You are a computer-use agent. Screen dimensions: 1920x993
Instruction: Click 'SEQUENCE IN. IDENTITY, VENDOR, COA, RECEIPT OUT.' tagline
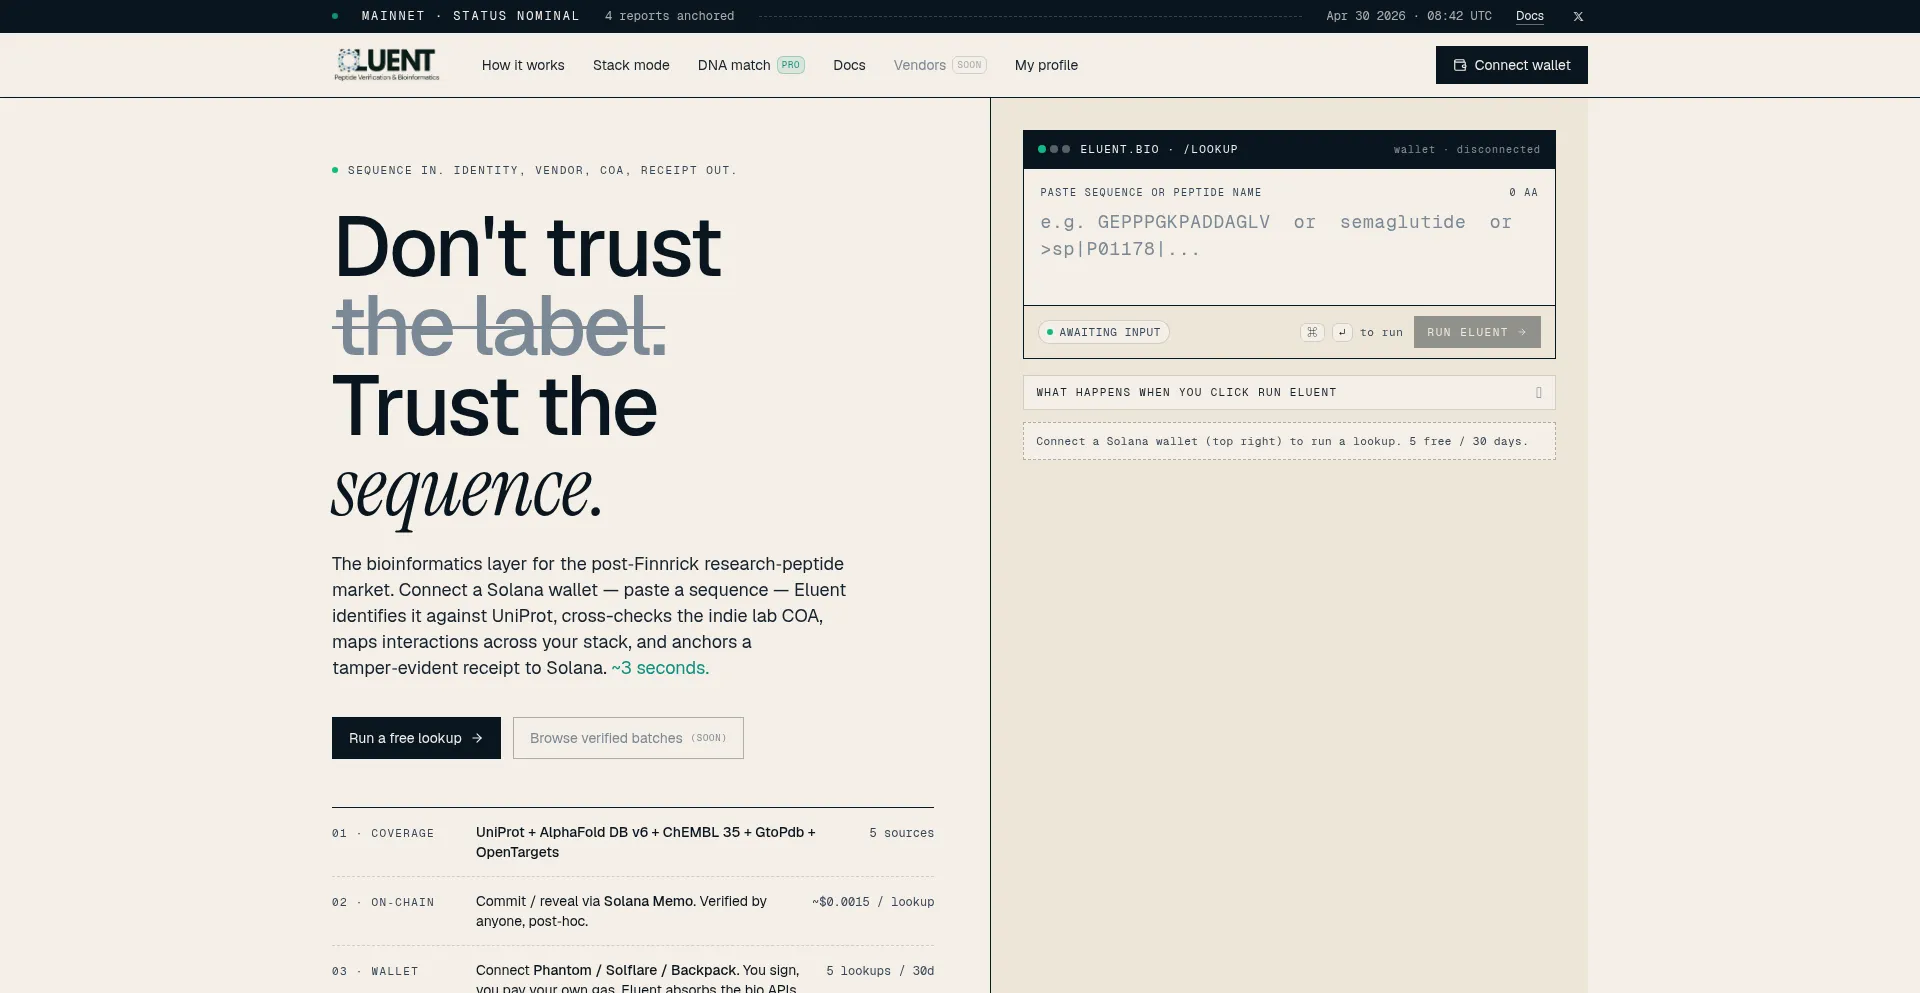click(x=542, y=170)
